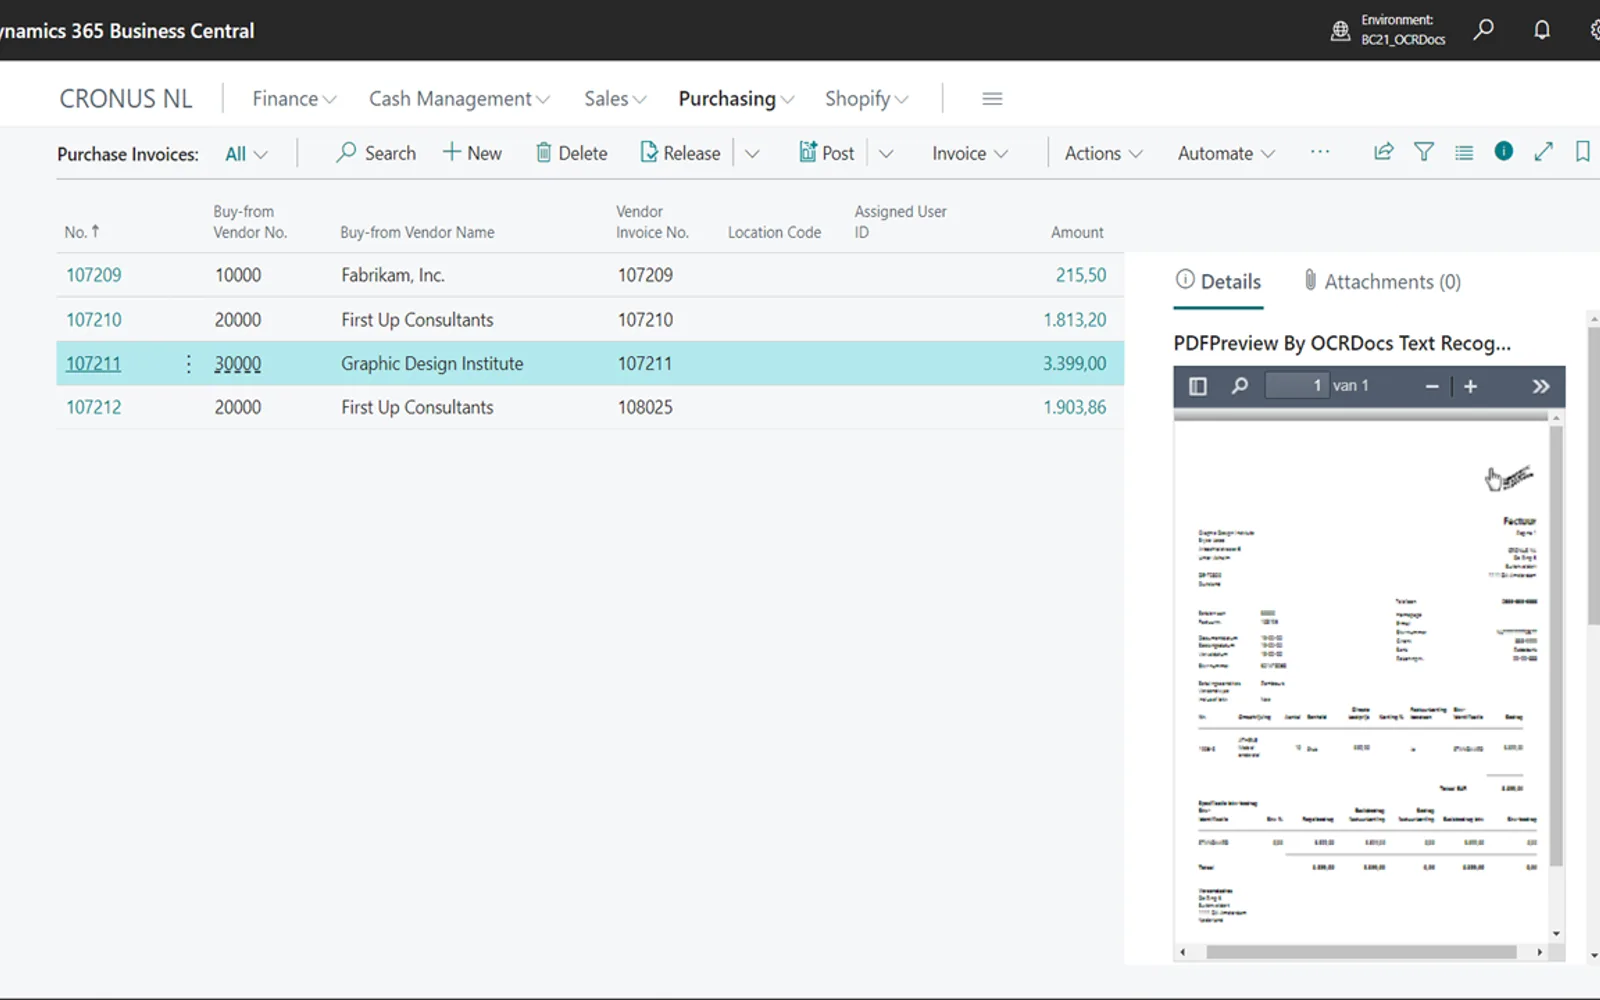Click the Post action
Viewport: 1600px width, 1000px height.
pos(827,153)
